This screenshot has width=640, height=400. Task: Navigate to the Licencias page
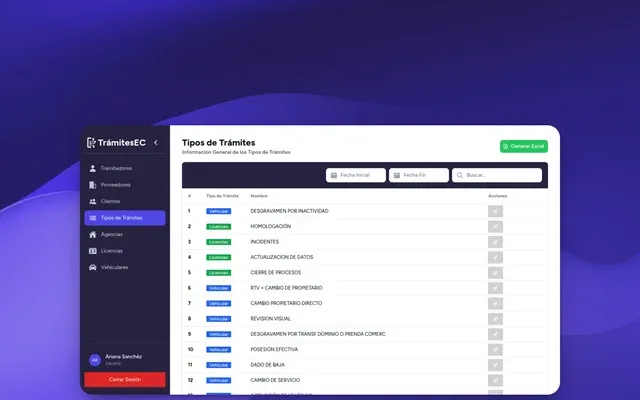tap(125, 251)
